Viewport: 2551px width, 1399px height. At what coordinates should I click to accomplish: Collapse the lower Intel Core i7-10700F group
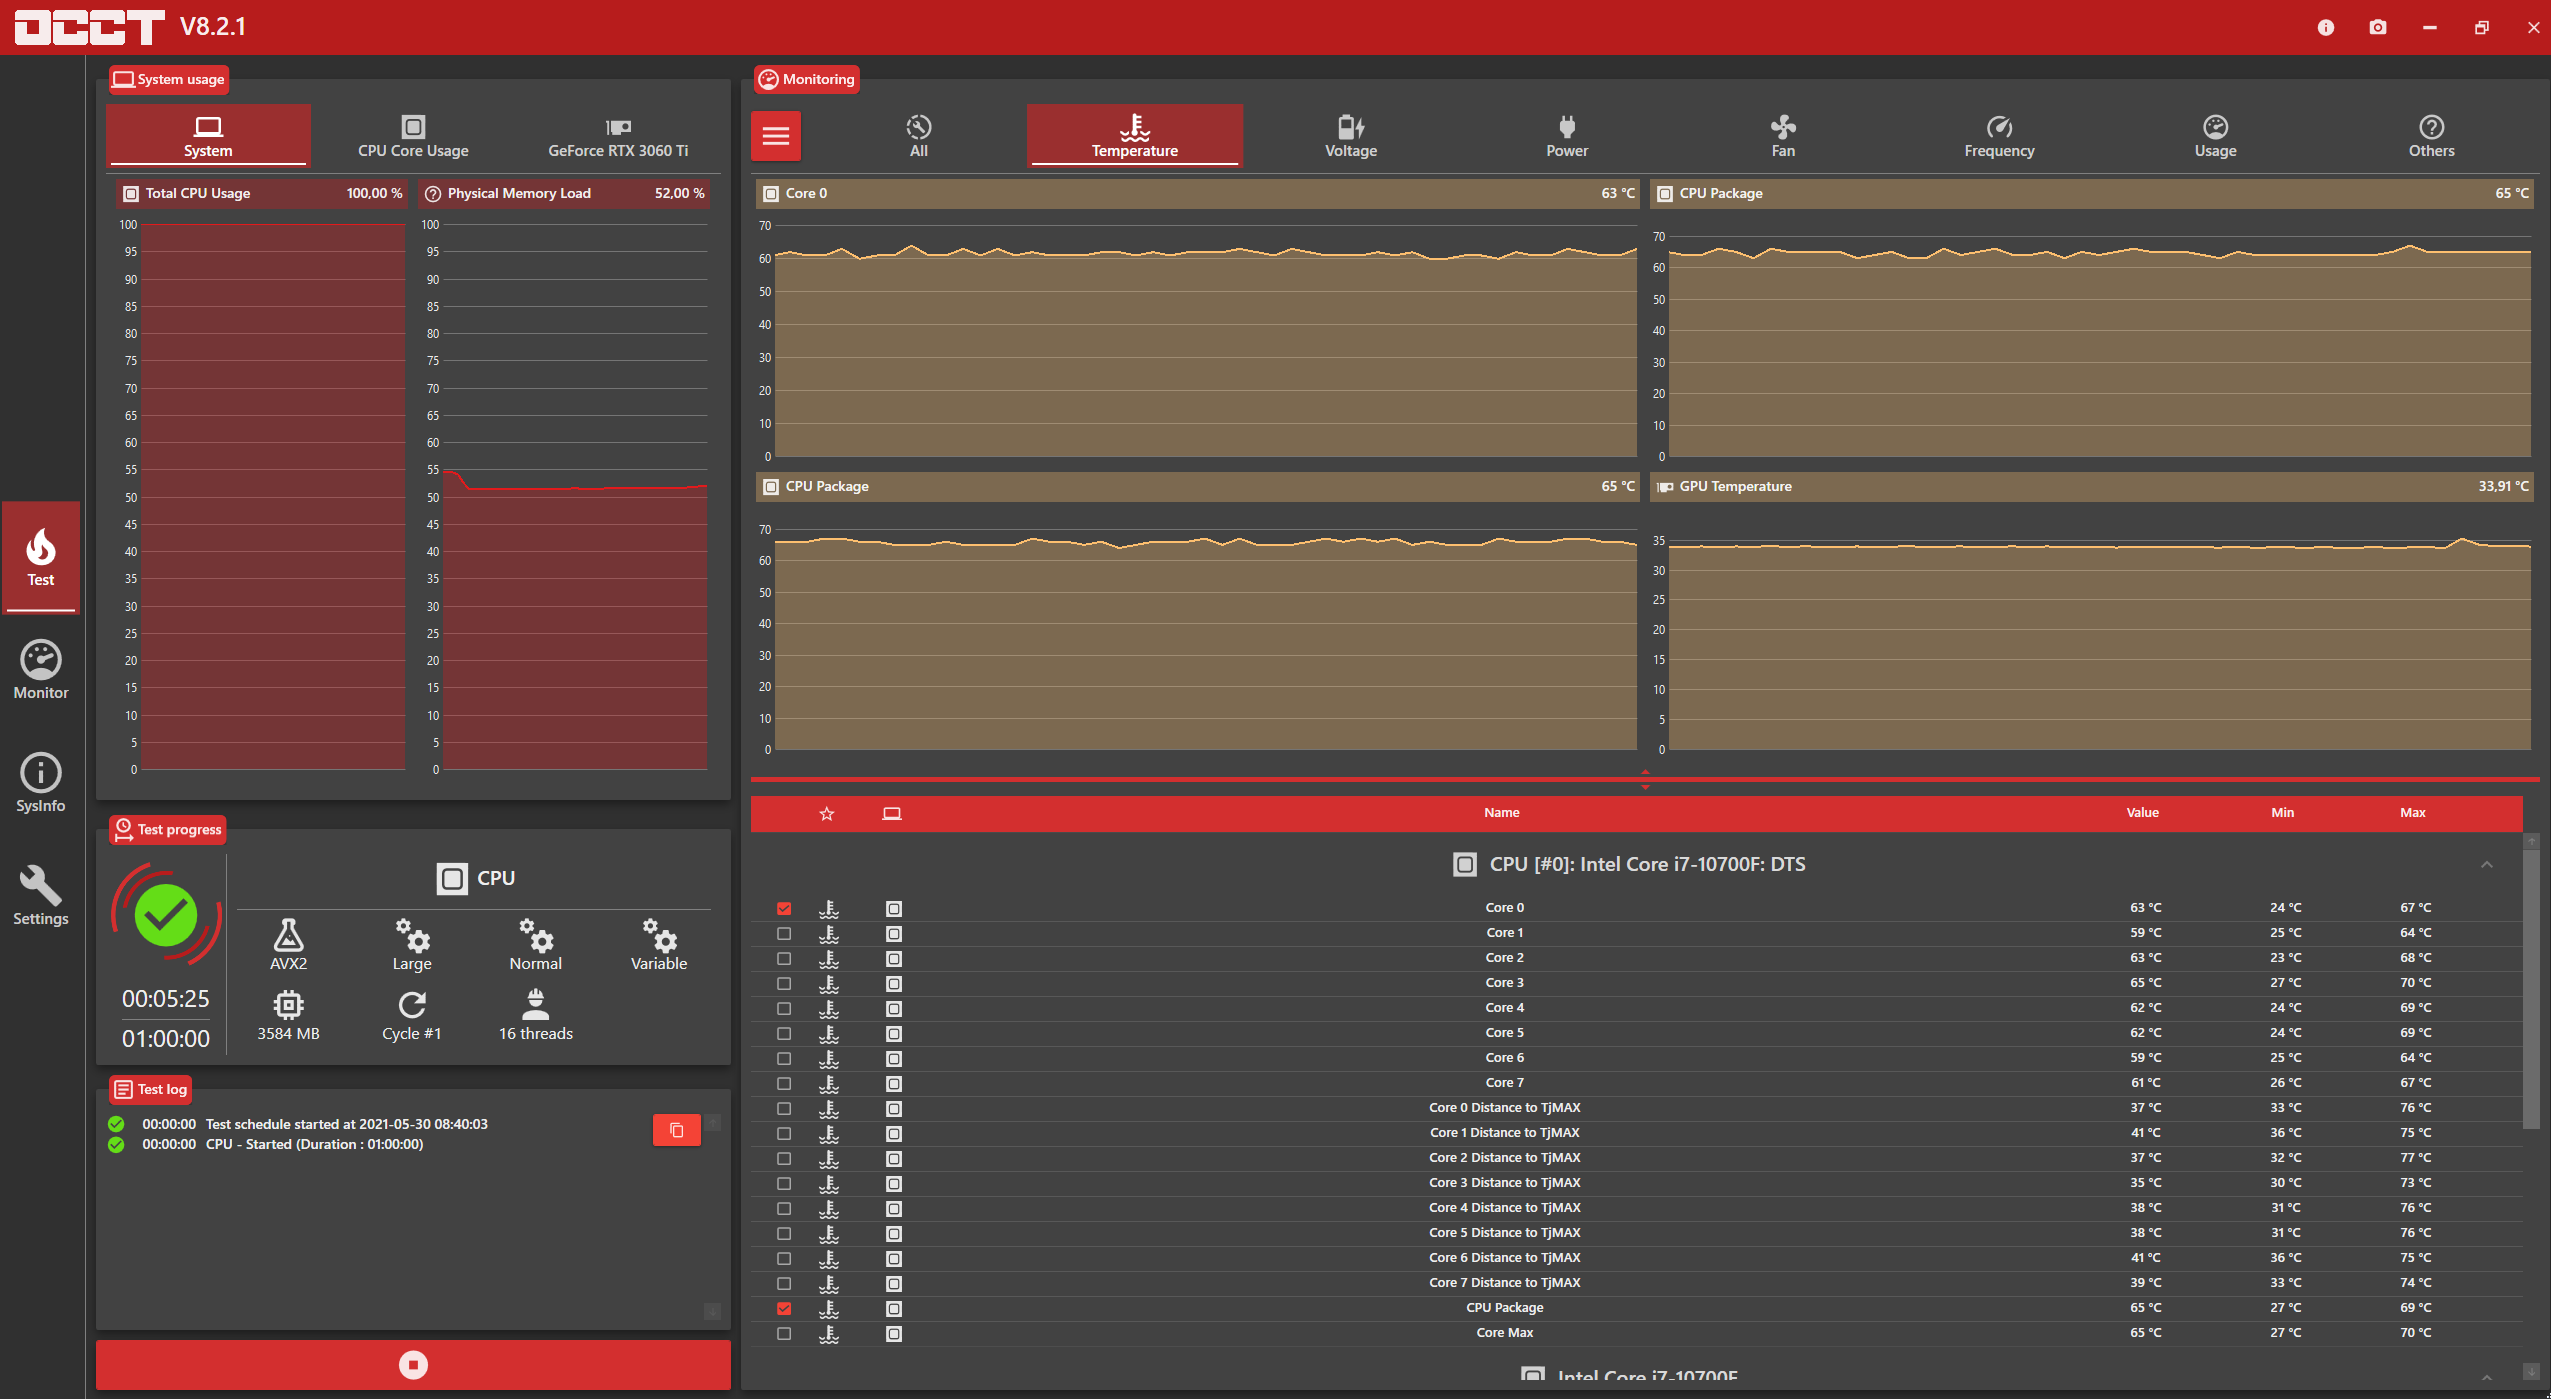coord(2487,1377)
